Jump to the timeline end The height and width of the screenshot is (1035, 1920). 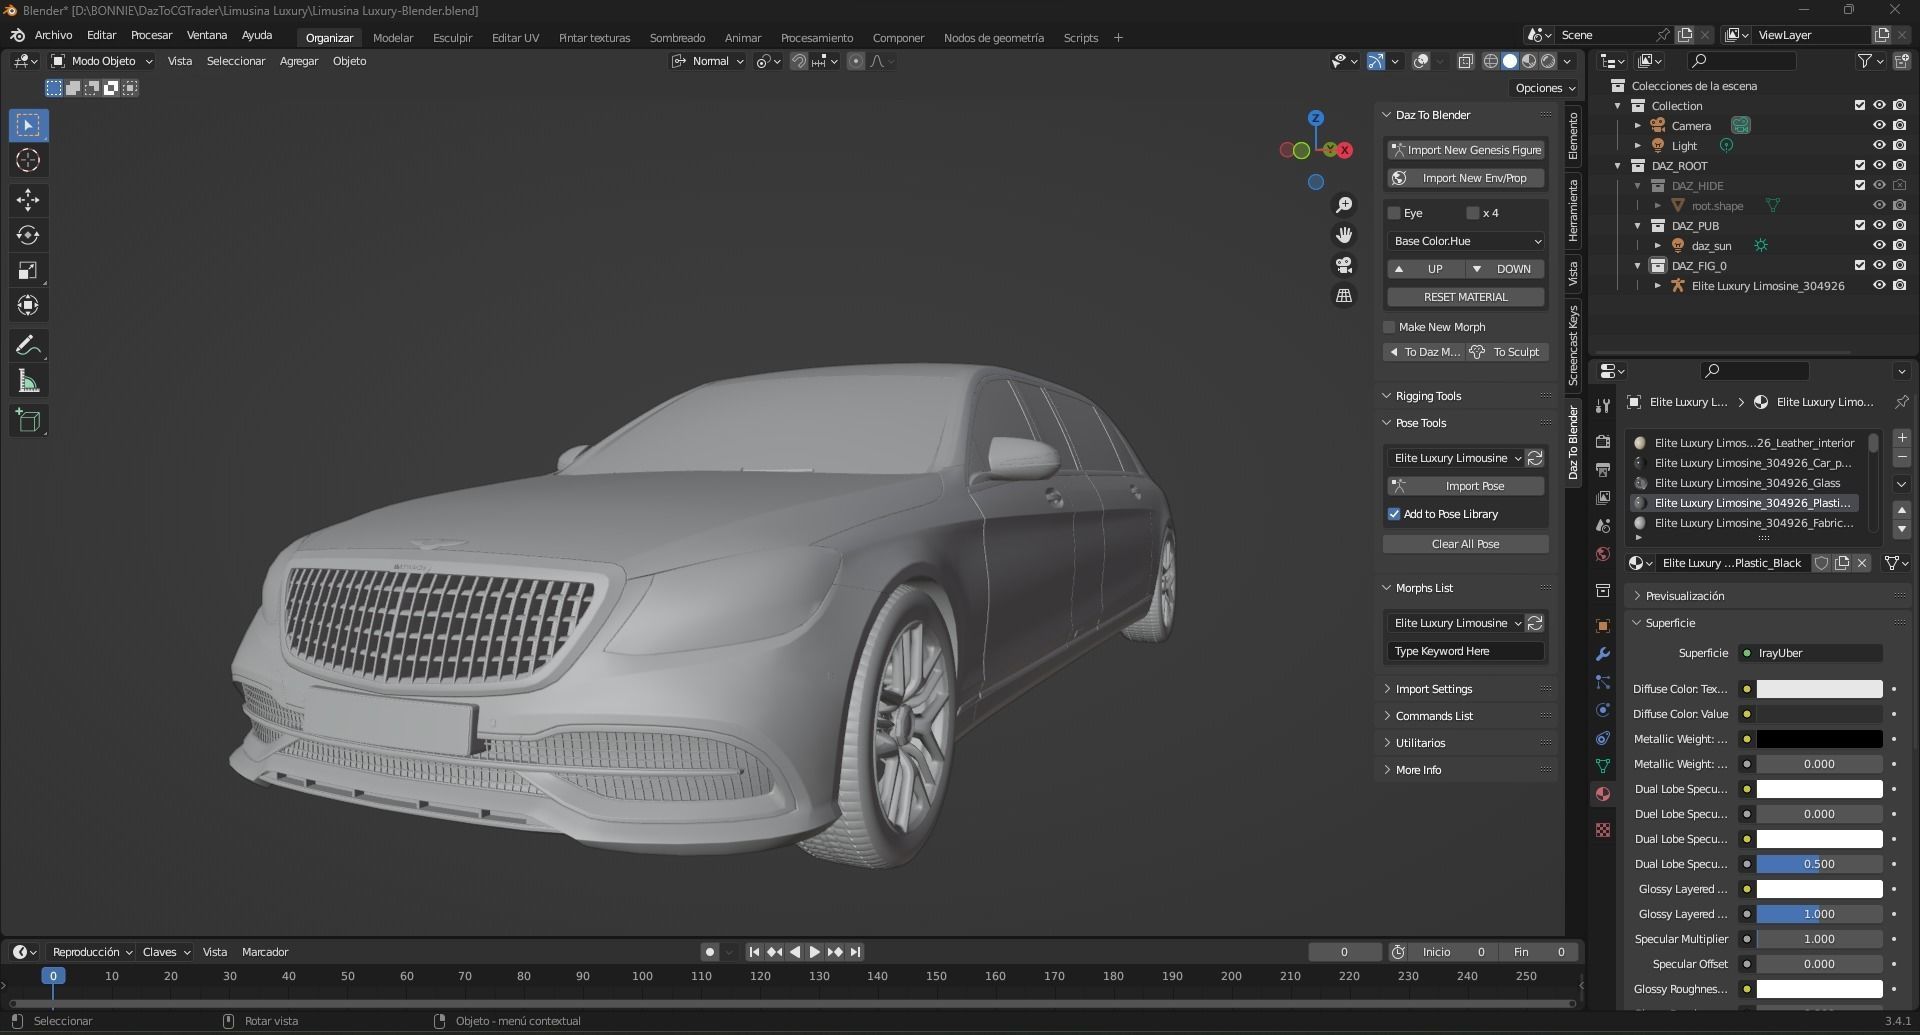point(855,952)
